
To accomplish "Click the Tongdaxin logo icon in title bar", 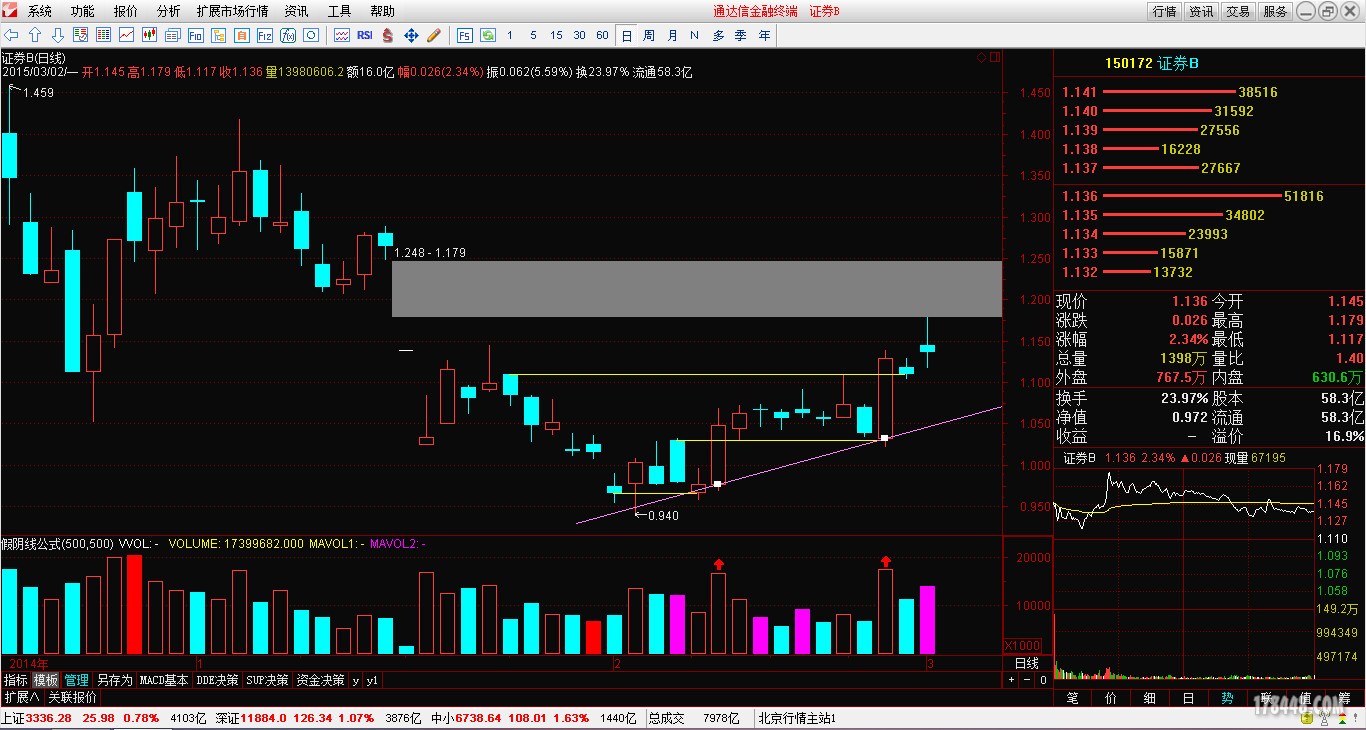I will point(10,11).
